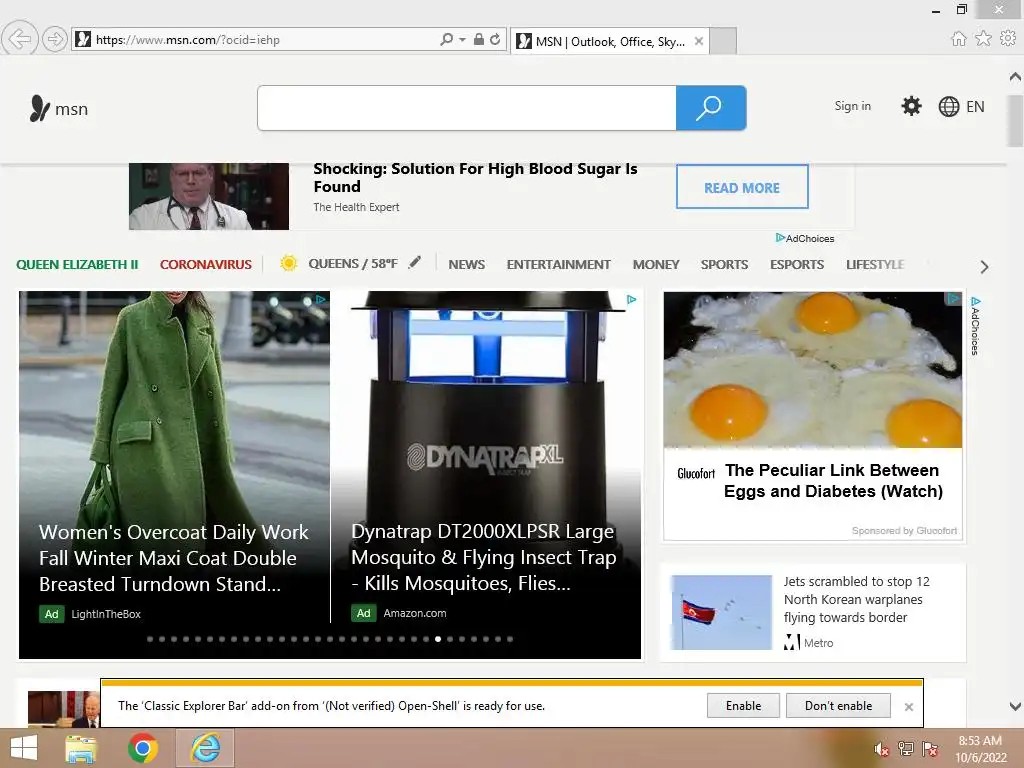Open the LIFESTYLE menu item
The width and height of the screenshot is (1024, 768).
(875, 264)
